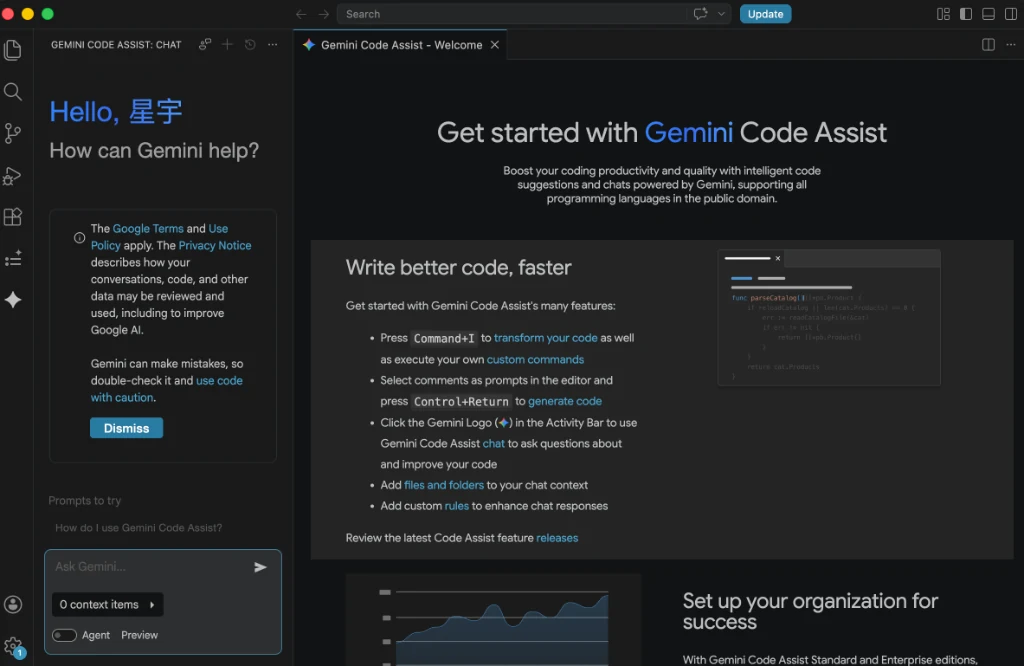Toggle the primary side bar icon
1024x666 pixels.
(966, 14)
